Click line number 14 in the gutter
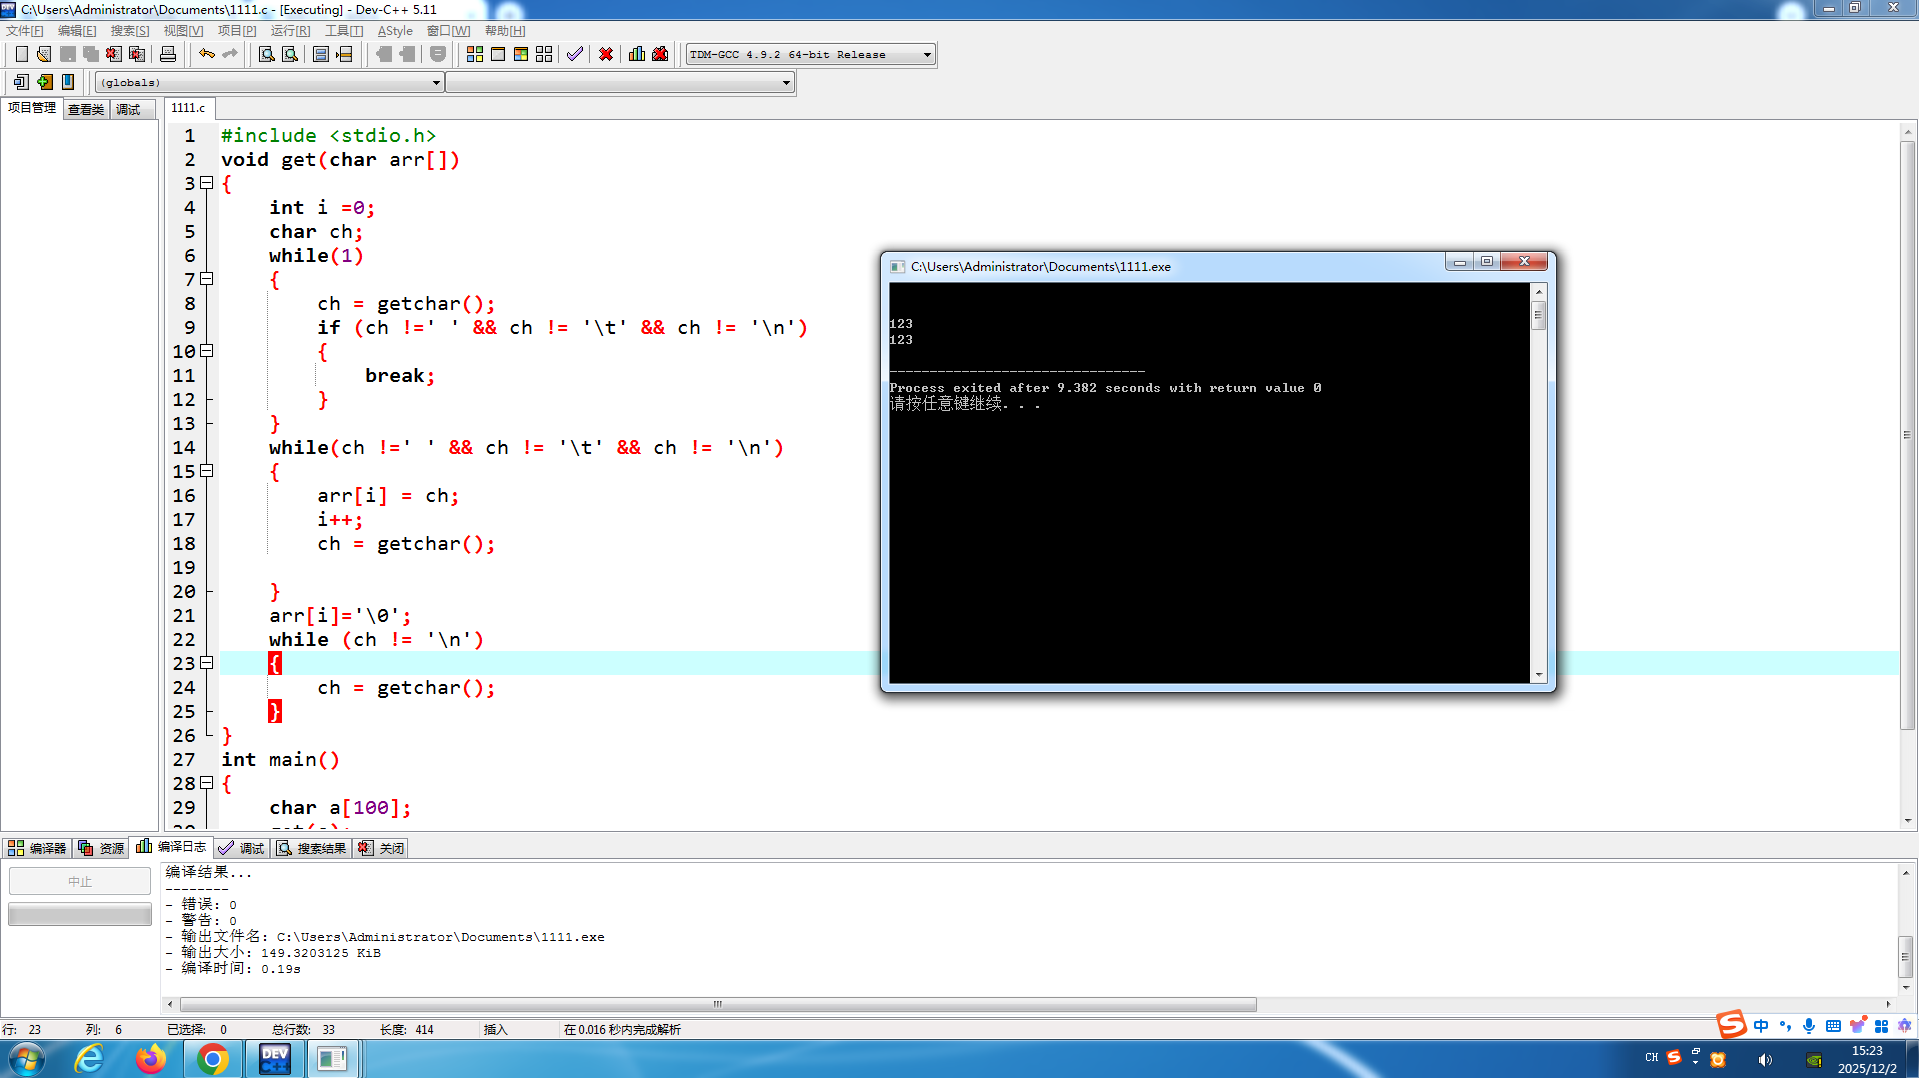The width and height of the screenshot is (1919, 1078). [x=184, y=447]
